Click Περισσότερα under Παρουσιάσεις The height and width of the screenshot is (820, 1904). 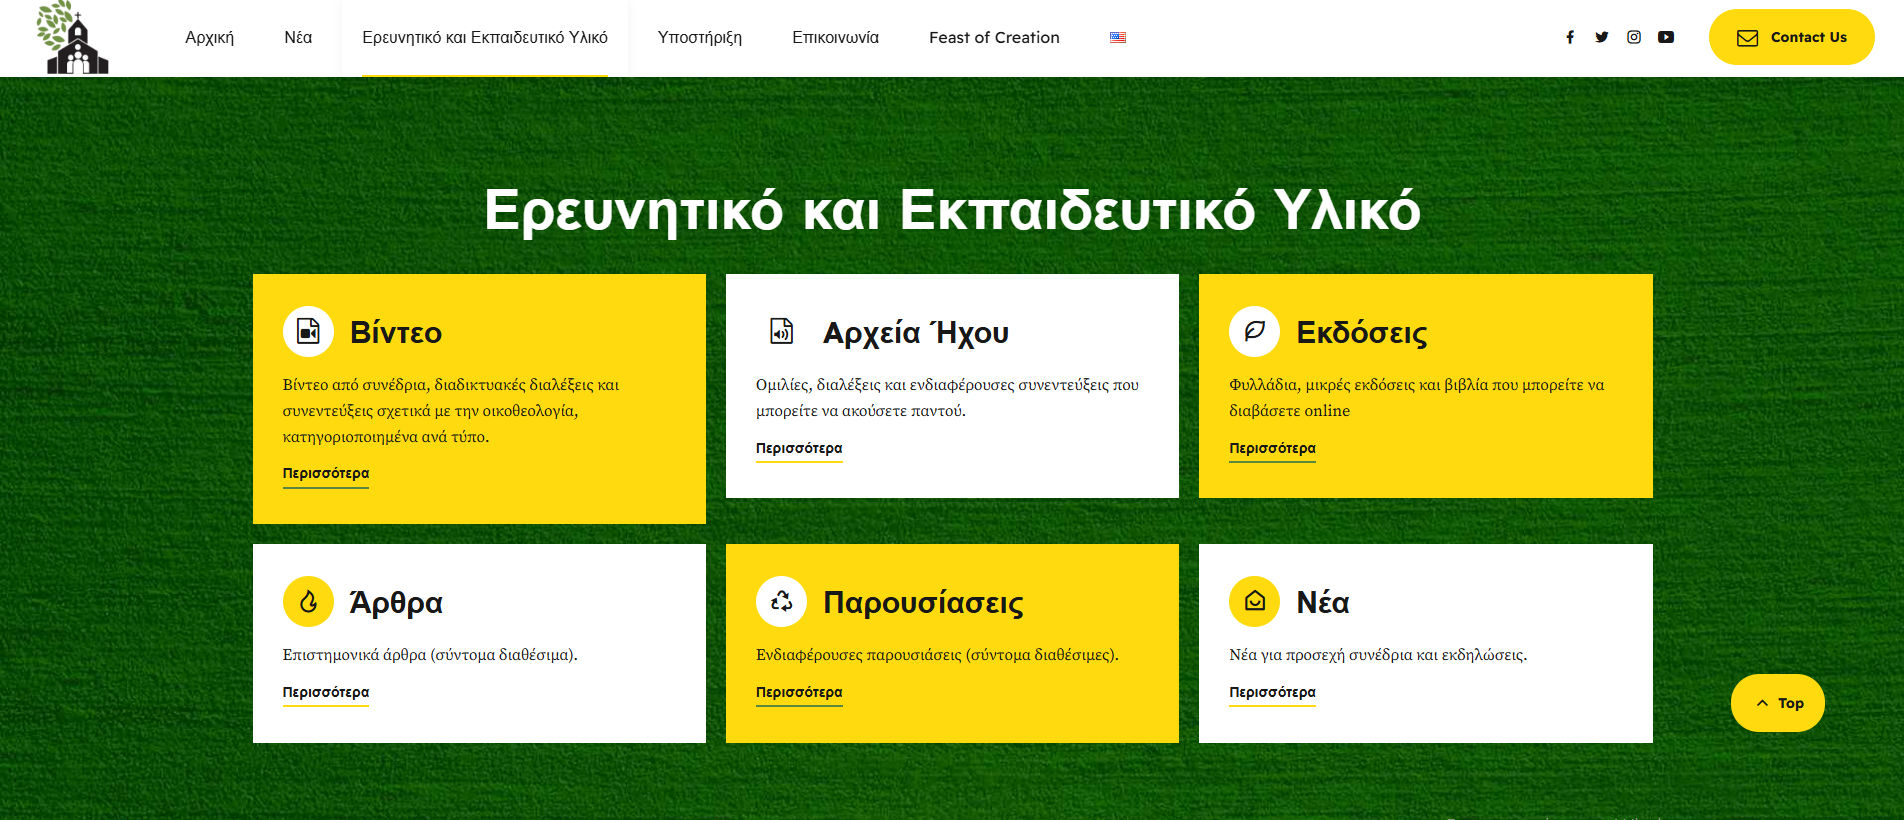pyautogui.click(x=799, y=693)
